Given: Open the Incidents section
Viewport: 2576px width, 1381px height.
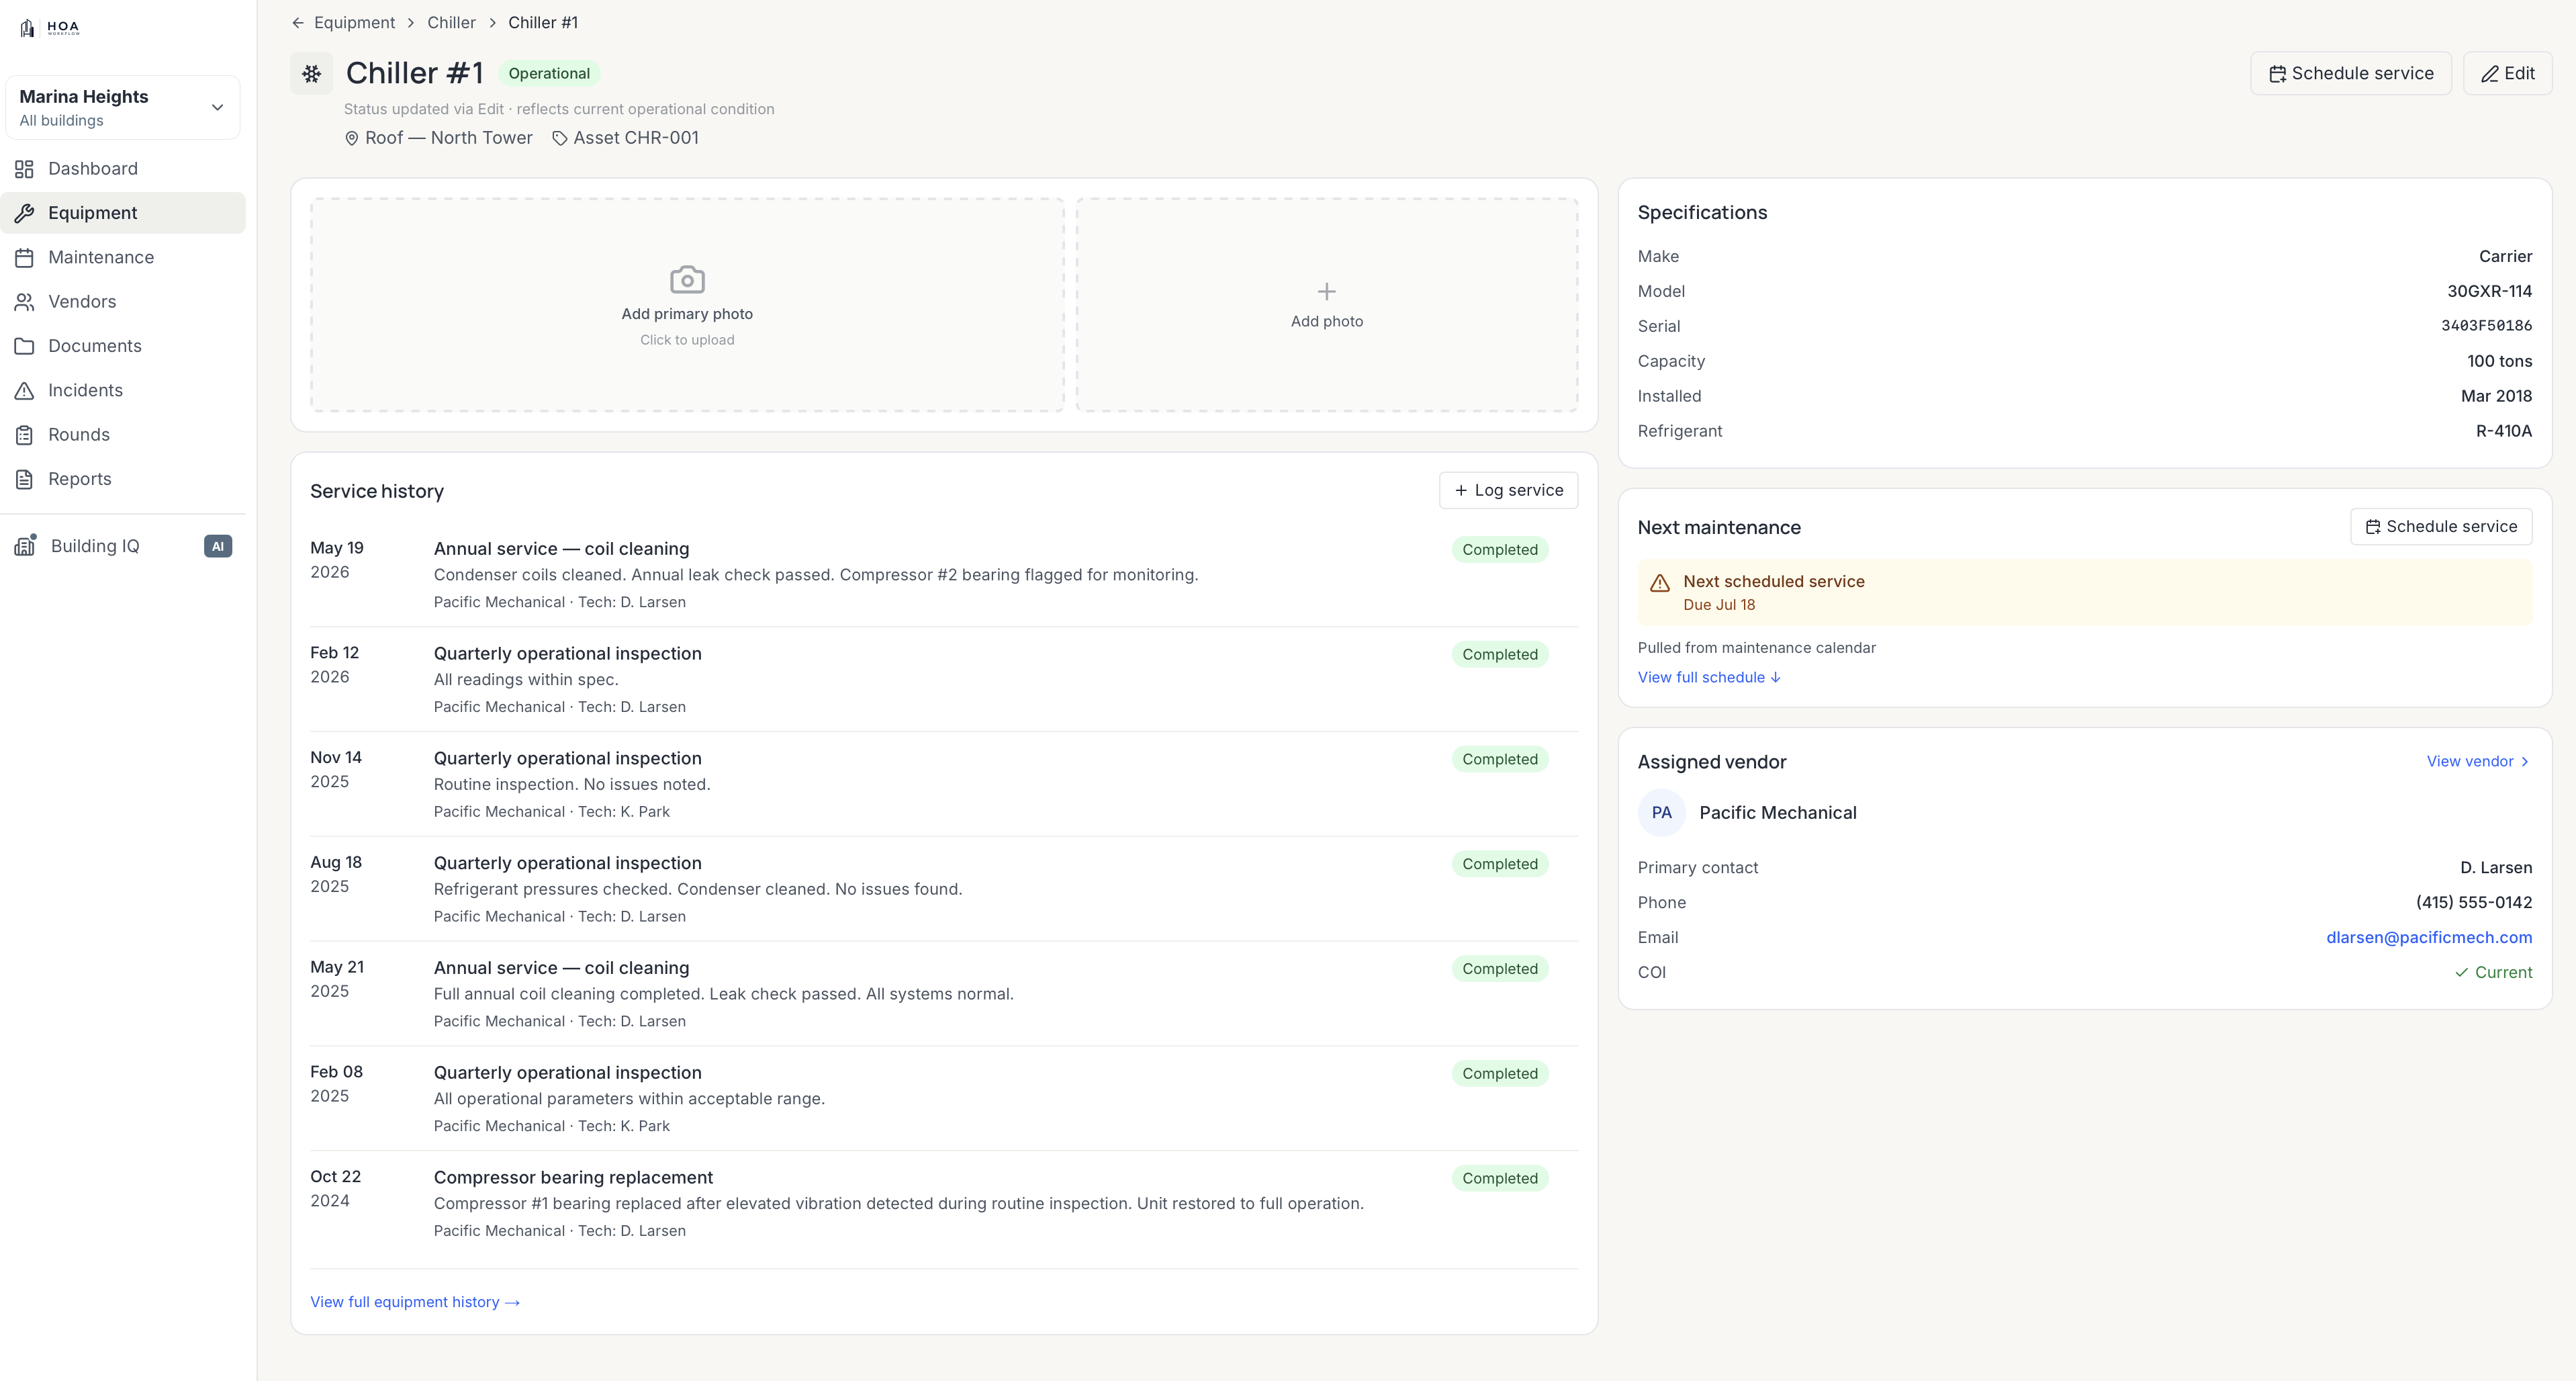Looking at the screenshot, I should tap(123, 390).
